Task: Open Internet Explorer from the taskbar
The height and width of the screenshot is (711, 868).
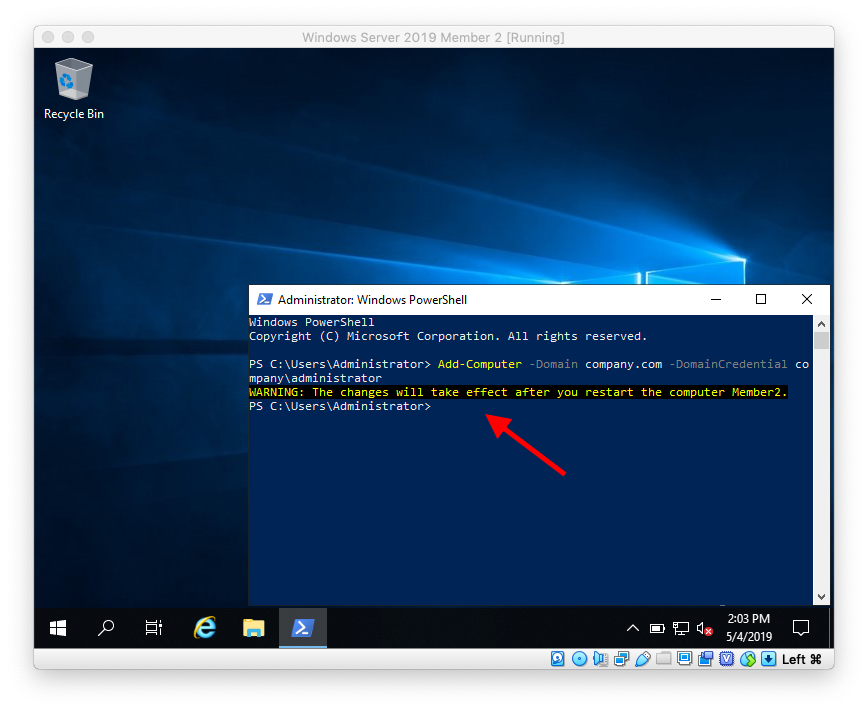Action: [203, 628]
